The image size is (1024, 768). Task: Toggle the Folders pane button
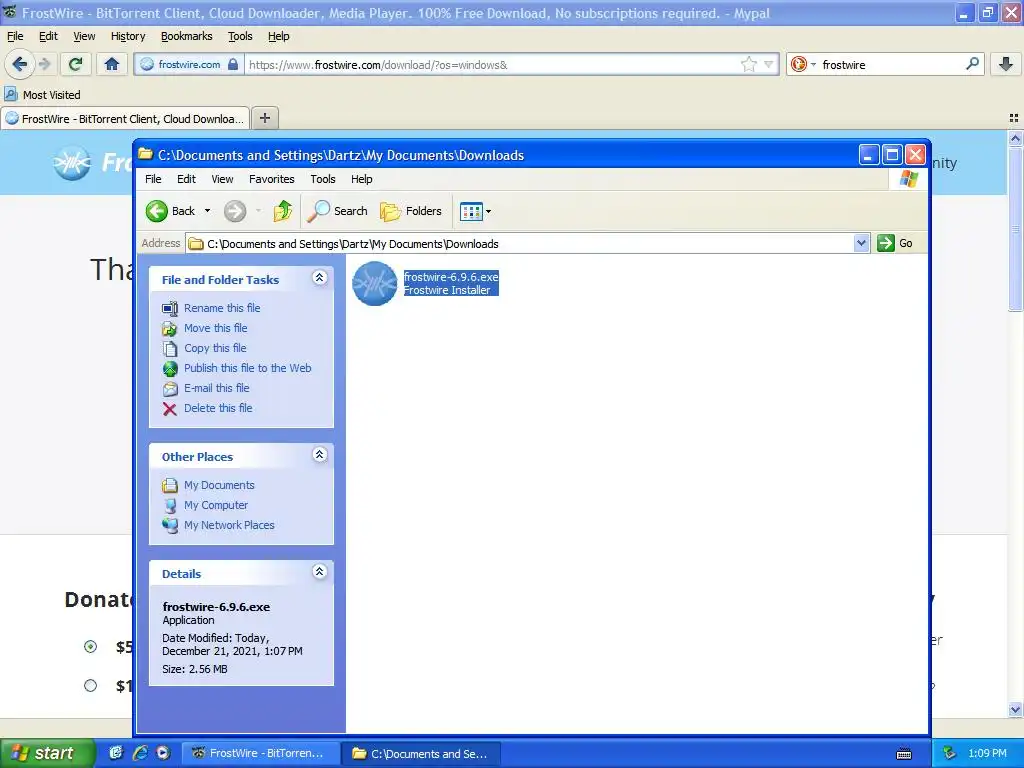click(411, 211)
